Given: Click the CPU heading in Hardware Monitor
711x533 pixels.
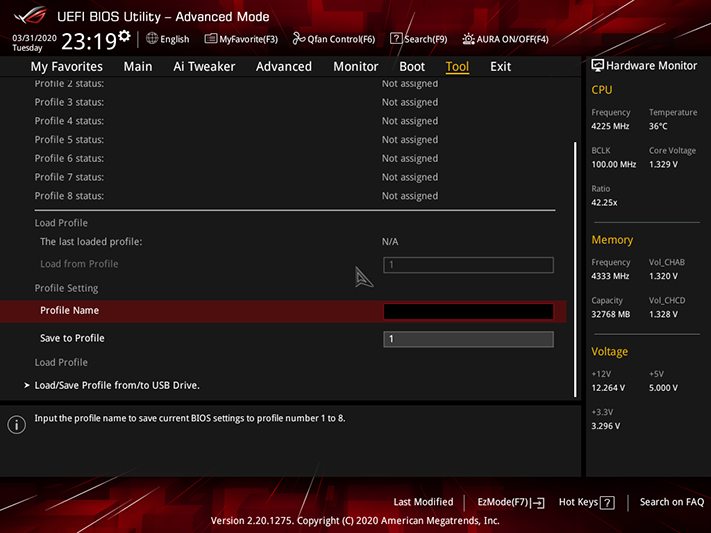Looking at the screenshot, I should [x=602, y=90].
